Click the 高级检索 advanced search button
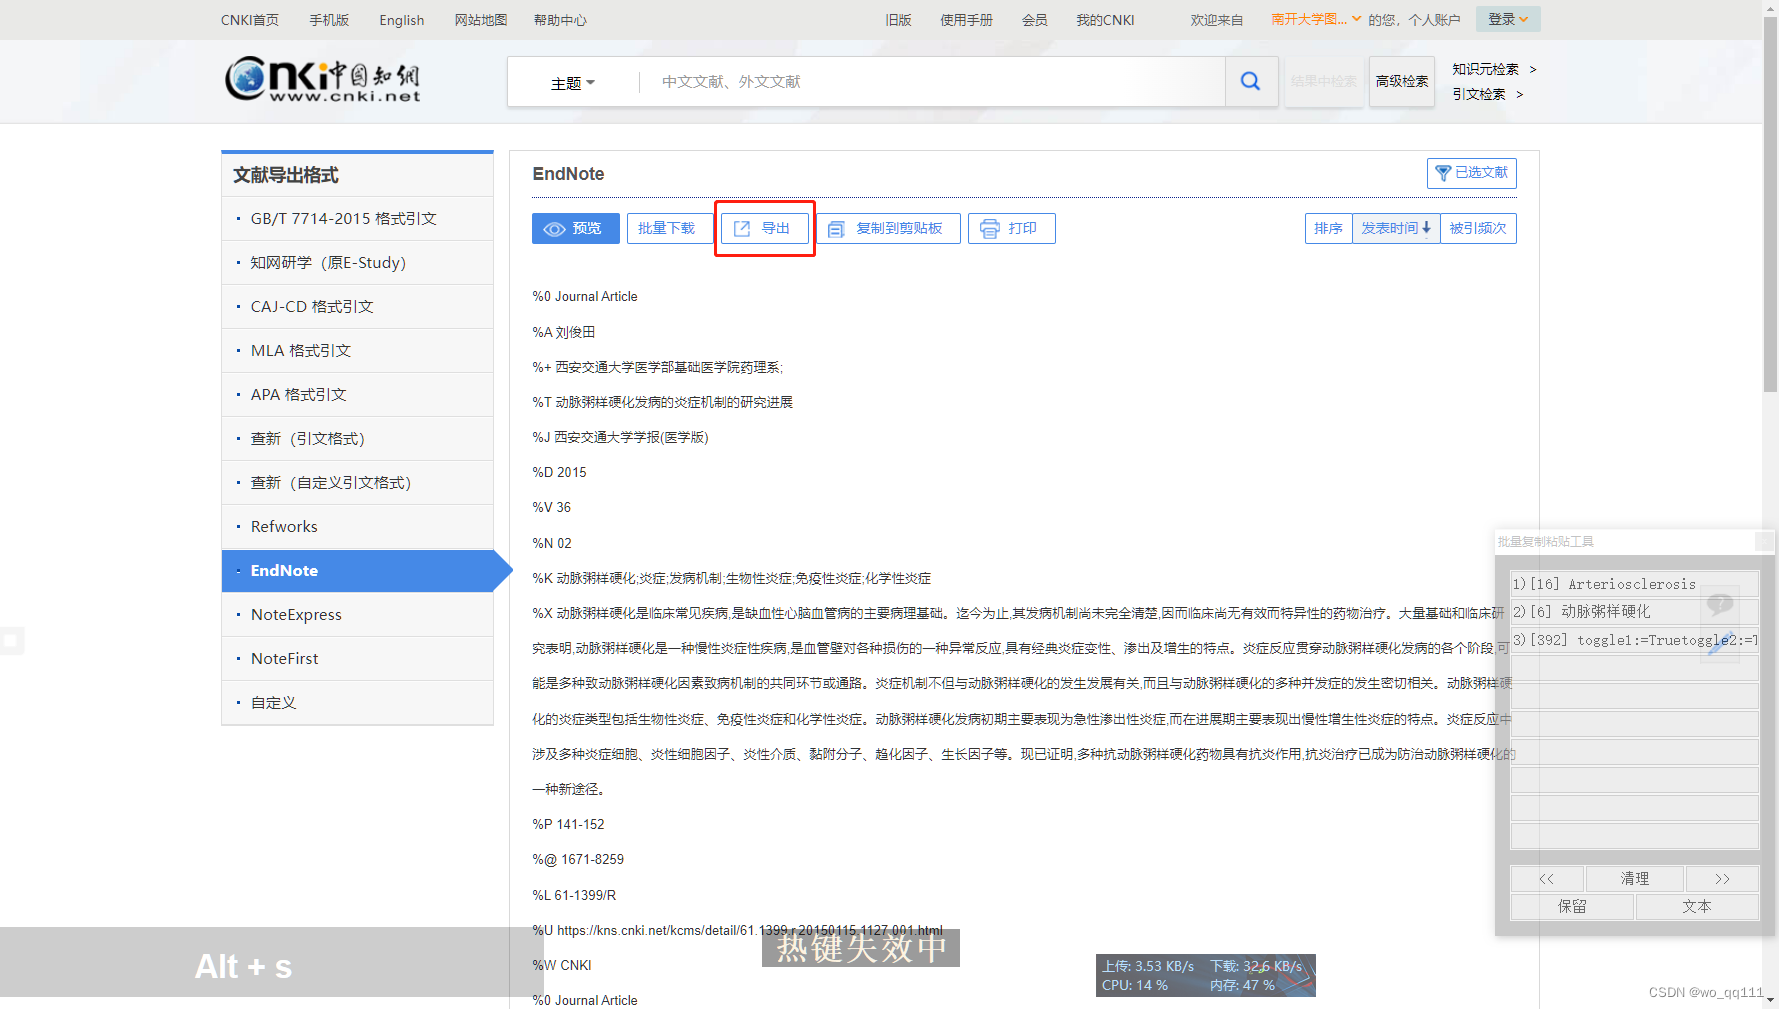This screenshot has height=1009, width=1779. pyautogui.click(x=1401, y=81)
